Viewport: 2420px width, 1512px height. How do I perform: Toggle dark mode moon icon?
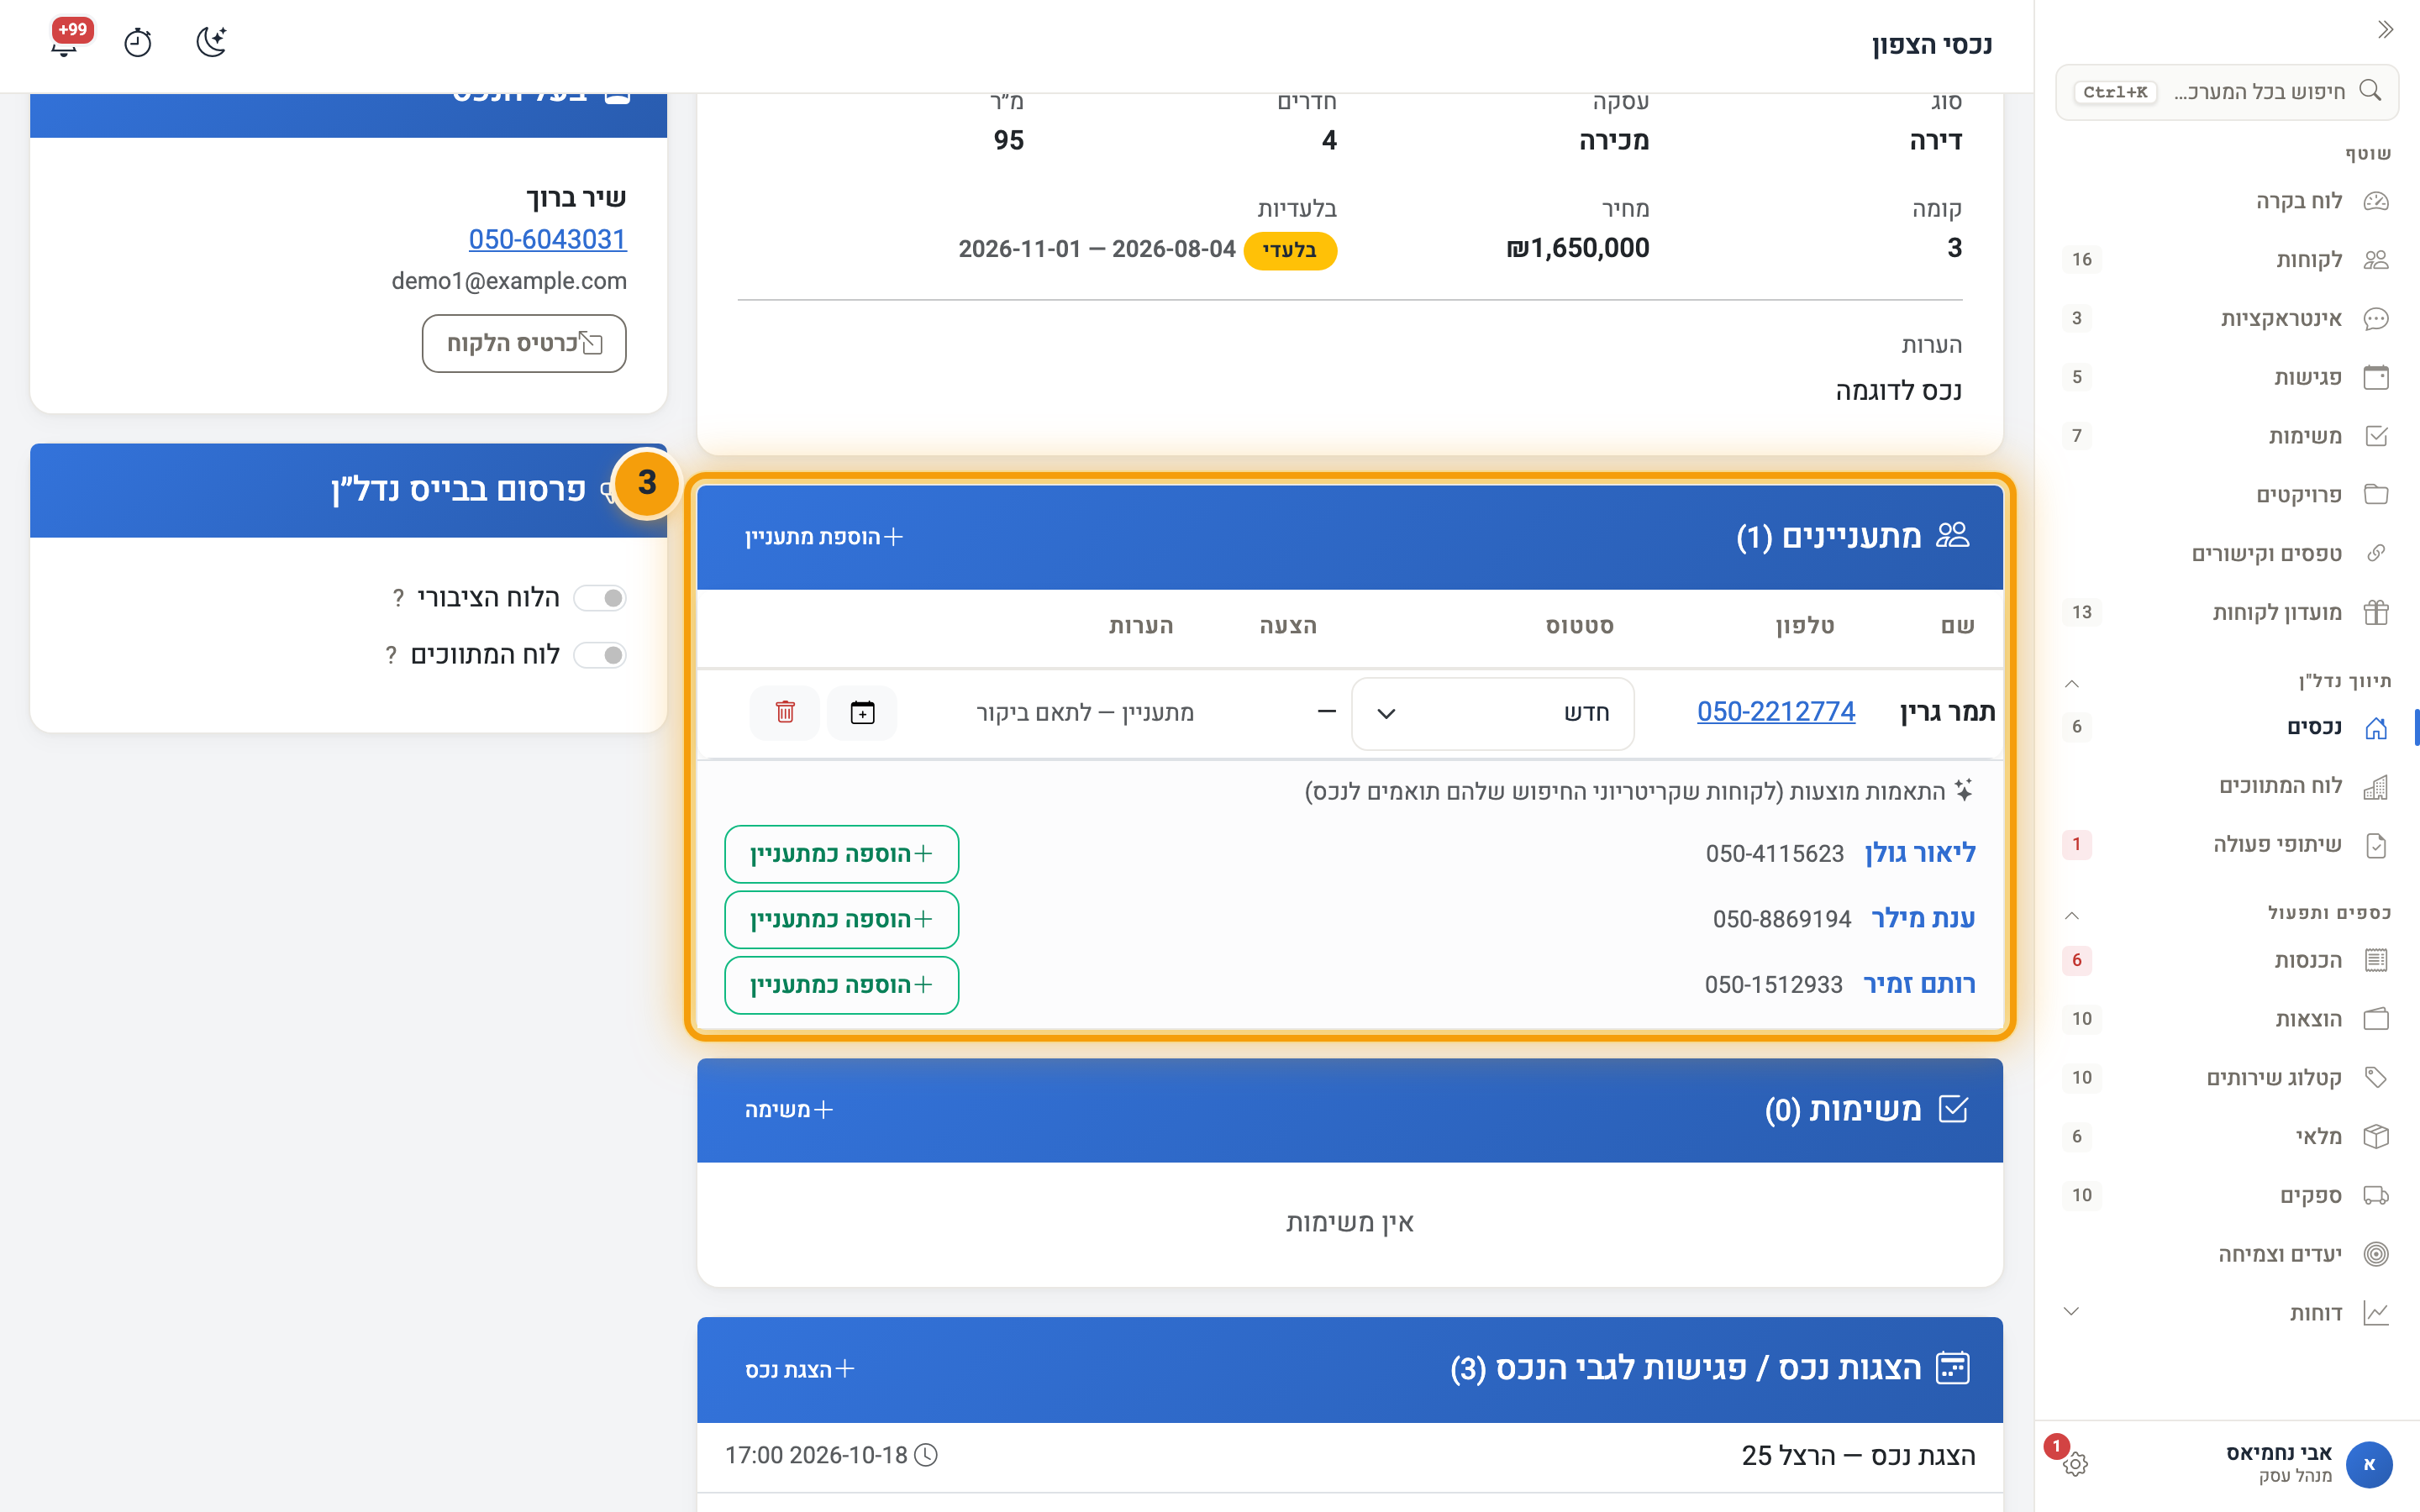(211, 42)
